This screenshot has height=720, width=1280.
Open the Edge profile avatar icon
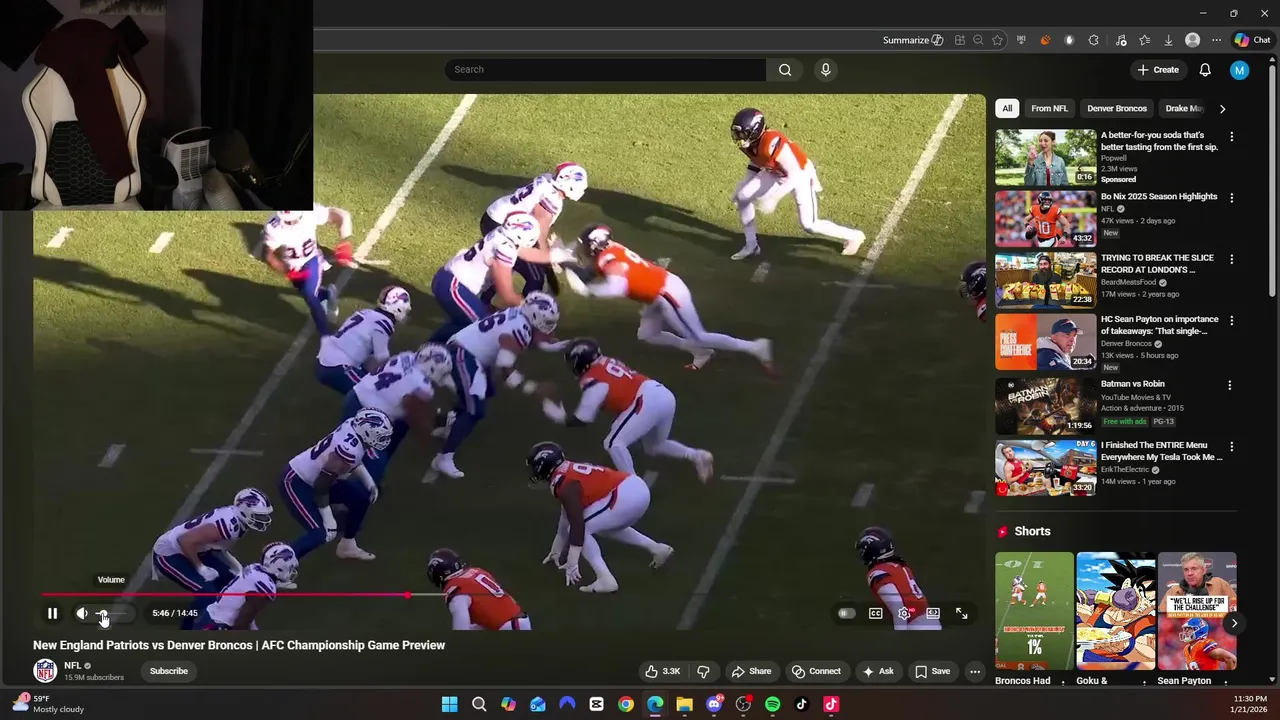[x=1192, y=40]
